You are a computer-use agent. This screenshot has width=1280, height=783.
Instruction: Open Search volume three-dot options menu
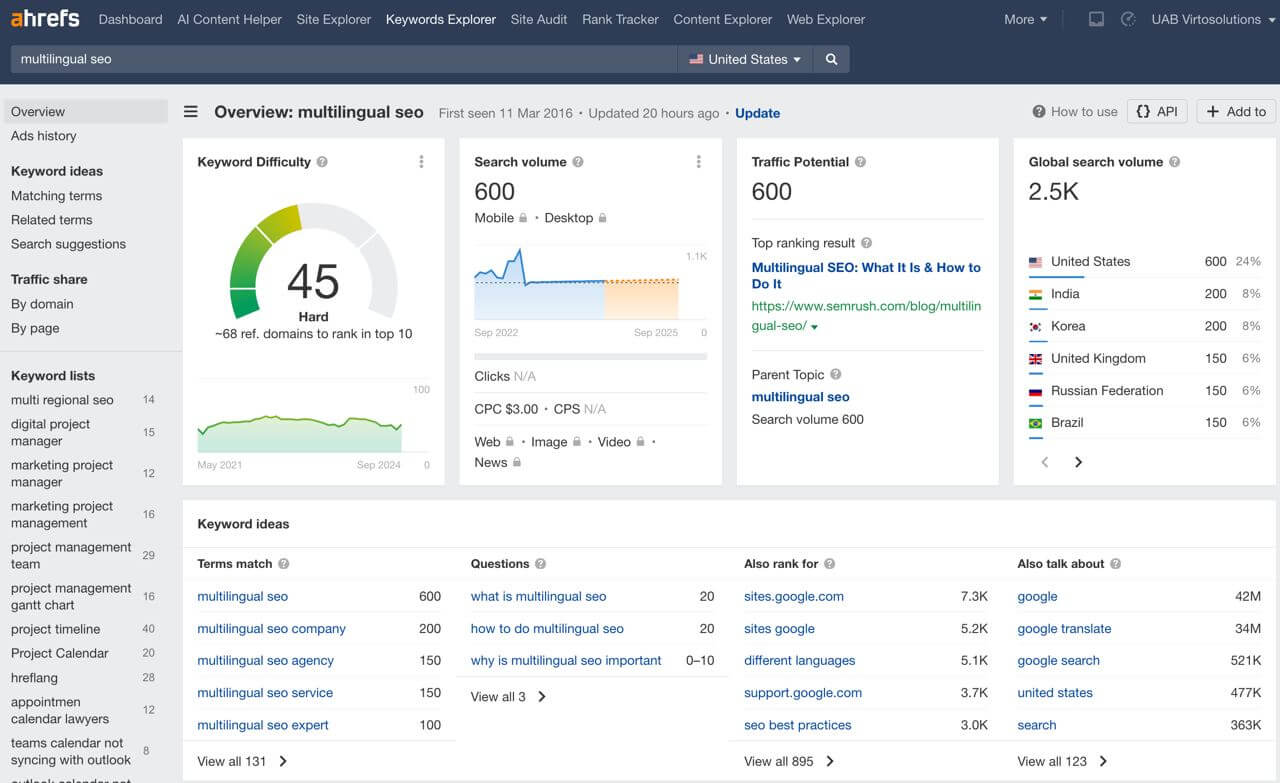(698, 162)
